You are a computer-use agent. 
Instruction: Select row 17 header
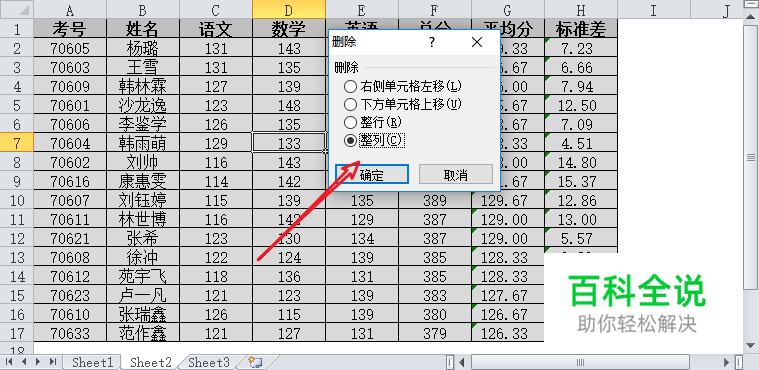16,333
